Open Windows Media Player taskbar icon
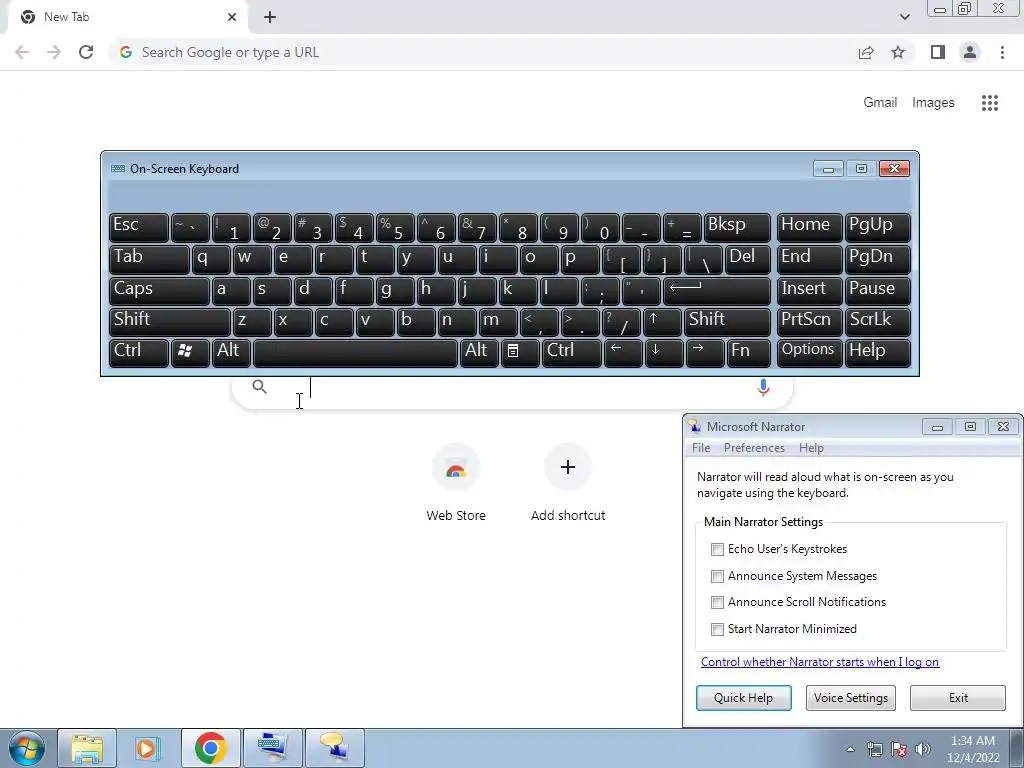Viewport: 1024px width, 768px height. click(x=148, y=748)
